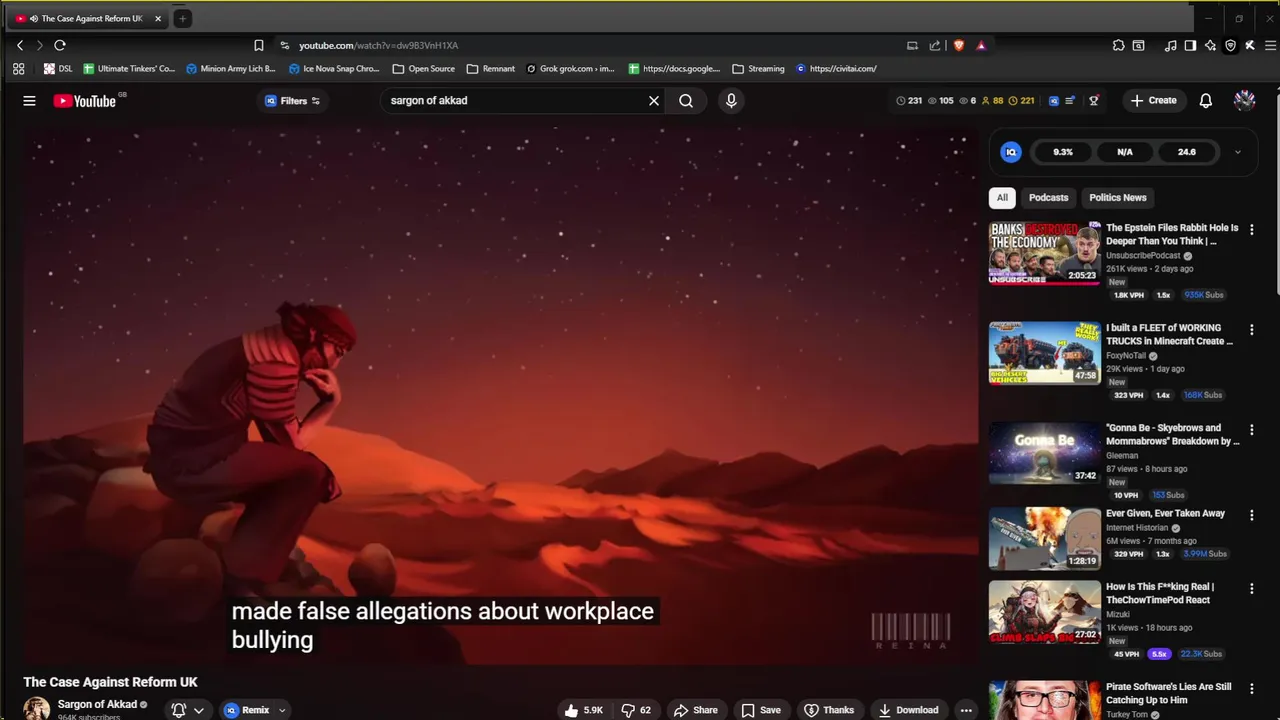Open browser main hamburger menu
The image size is (1280, 720).
pyautogui.click(x=1270, y=45)
